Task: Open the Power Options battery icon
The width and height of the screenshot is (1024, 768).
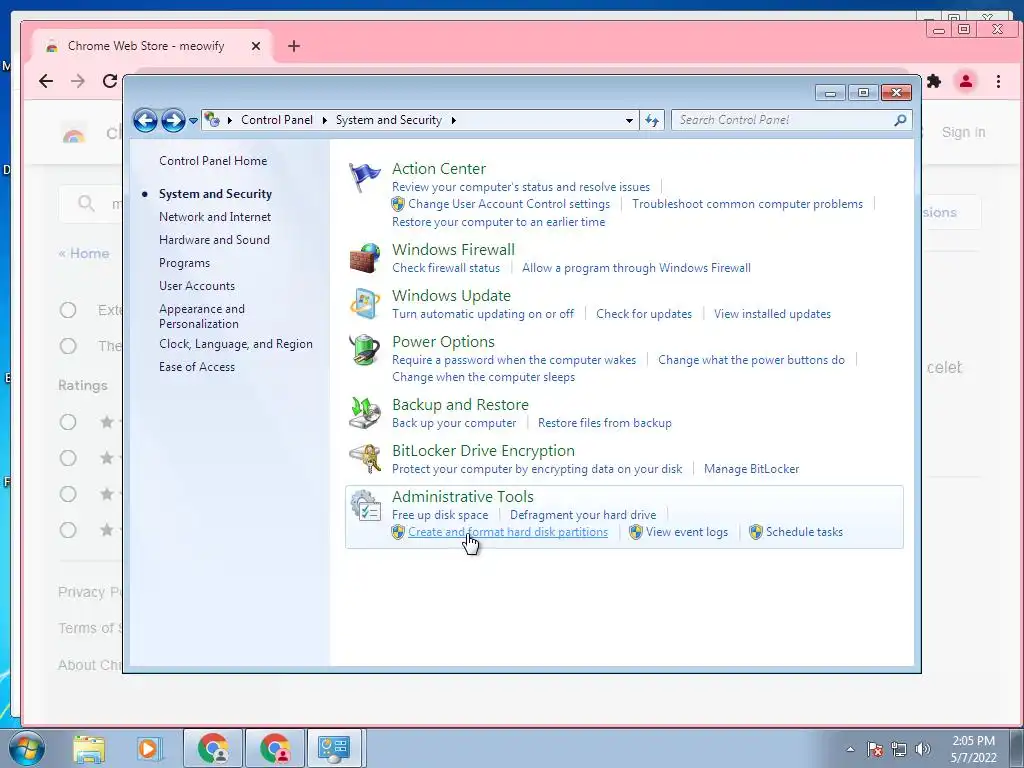Action: point(364,349)
